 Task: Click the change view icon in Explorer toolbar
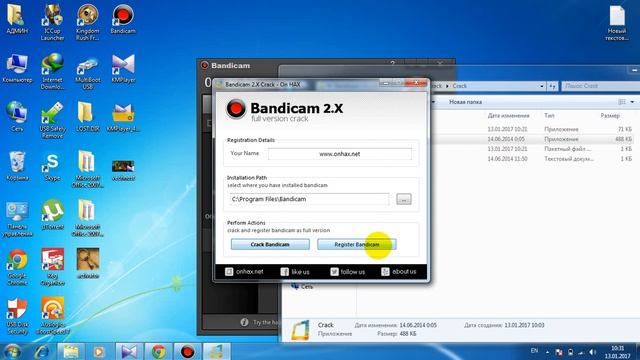622,102
